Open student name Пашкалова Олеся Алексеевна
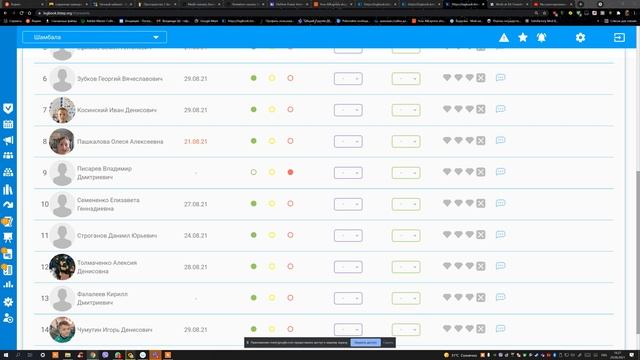The height and width of the screenshot is (360, 640). tap(120, 142)
